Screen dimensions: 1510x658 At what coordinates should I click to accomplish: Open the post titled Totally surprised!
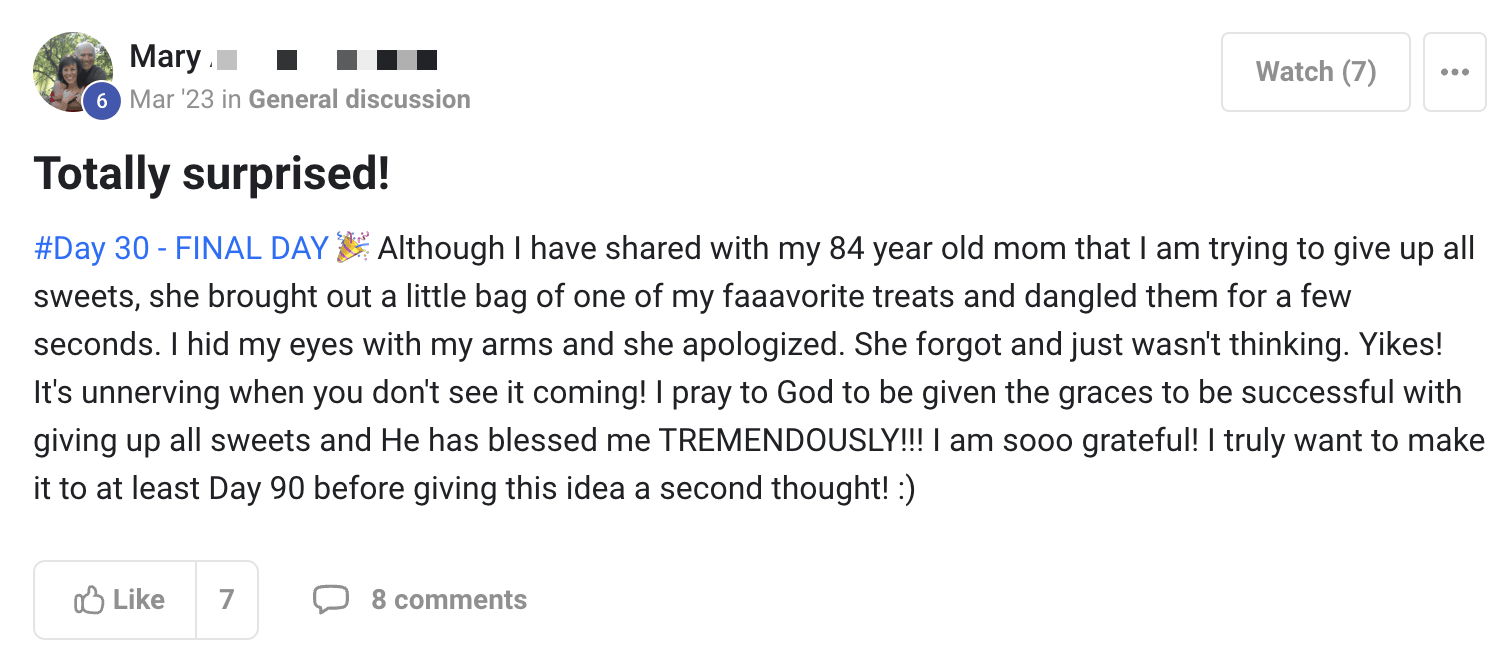pyautogui.click(x=212, y=174)
